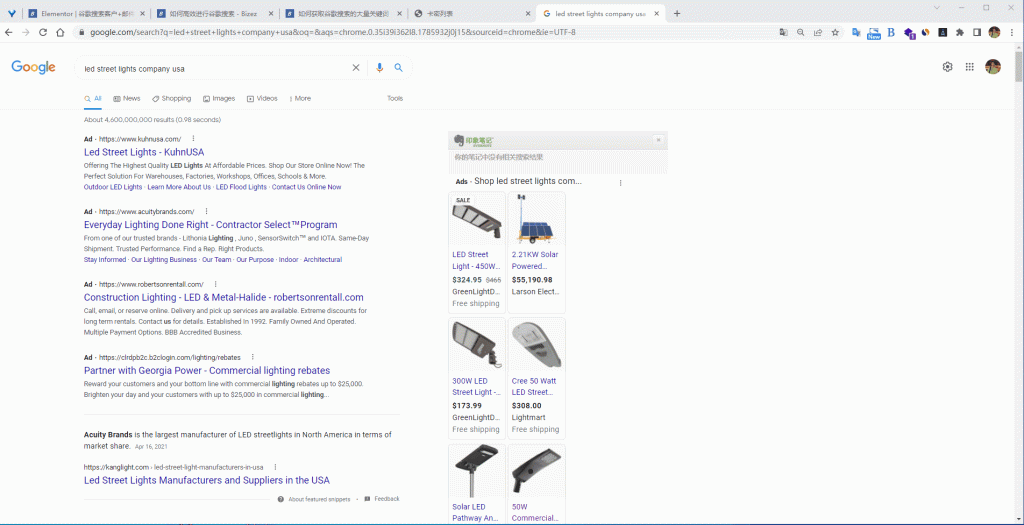Switch to the News results tab
This screenshot has height=525, width=1024.
(127, 99)
